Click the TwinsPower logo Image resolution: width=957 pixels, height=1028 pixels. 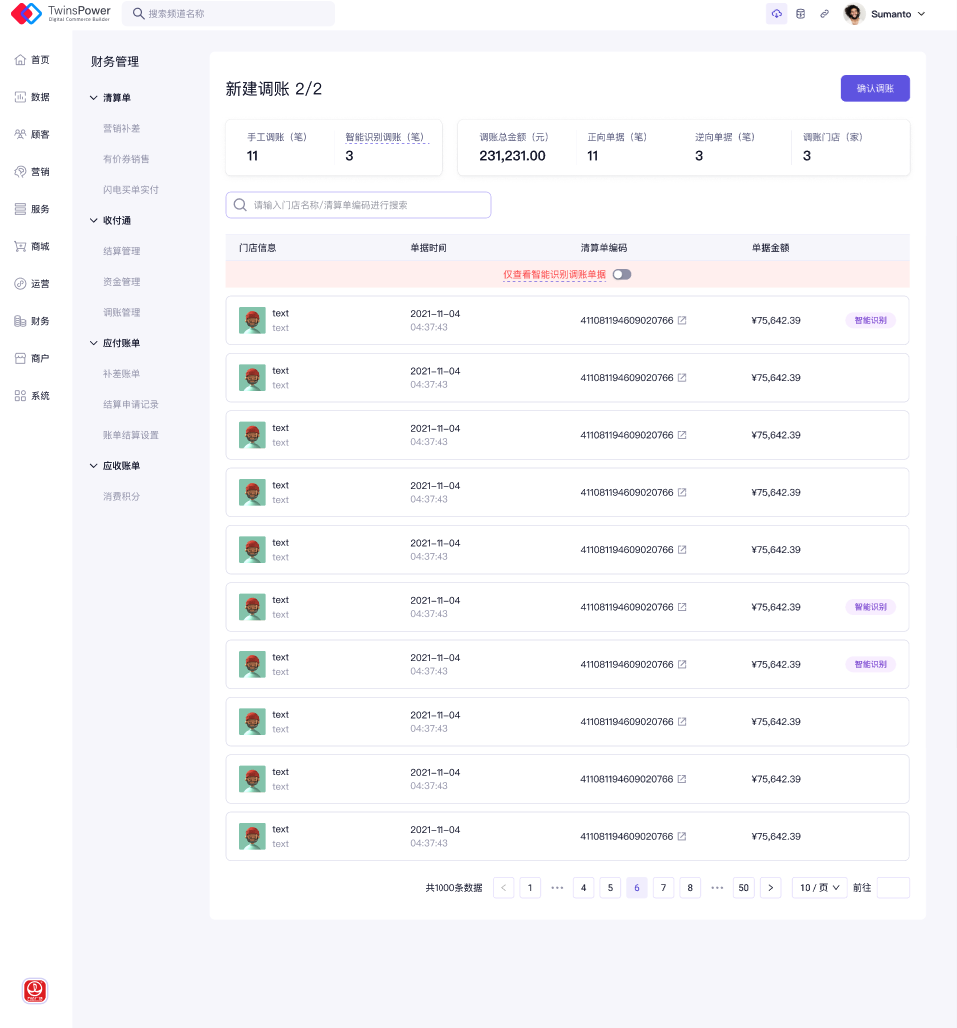pyautogui.click(x=61, y=14)
